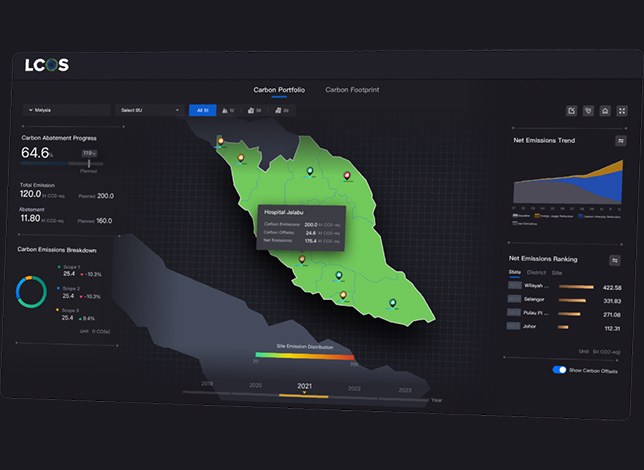Select year 2022 on the timeline
The image size is (644, 470).
tap(354, 388)
